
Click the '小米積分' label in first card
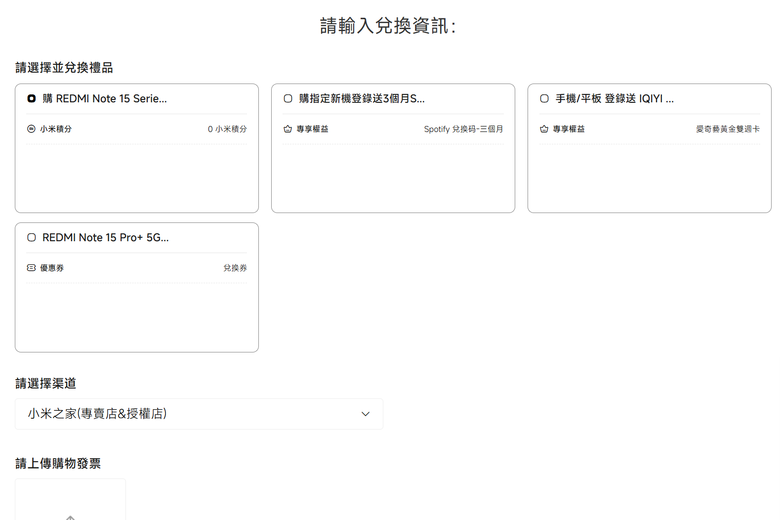pyautogui.click(x=56, y=129)
